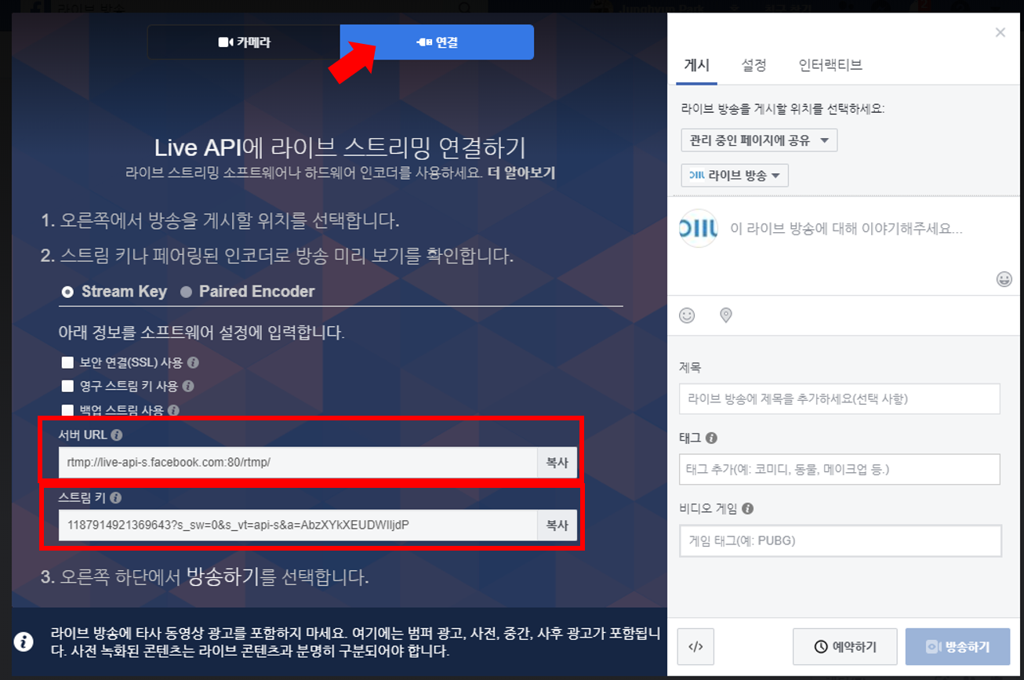Click info icon next to 스트림 키
Screen dimensions: 1024x680
(x=117, y=497)
